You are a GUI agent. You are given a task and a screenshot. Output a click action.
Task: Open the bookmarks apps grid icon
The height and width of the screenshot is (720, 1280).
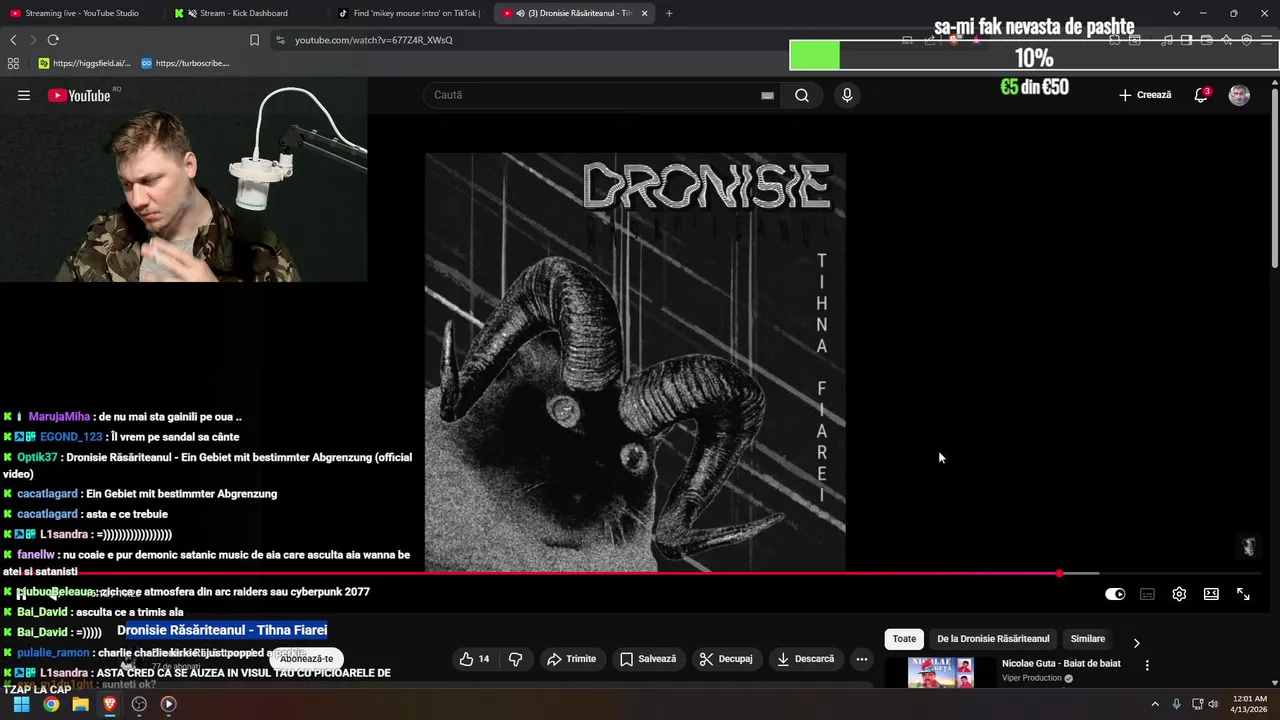pyautogui.click(x=13, y=63)
